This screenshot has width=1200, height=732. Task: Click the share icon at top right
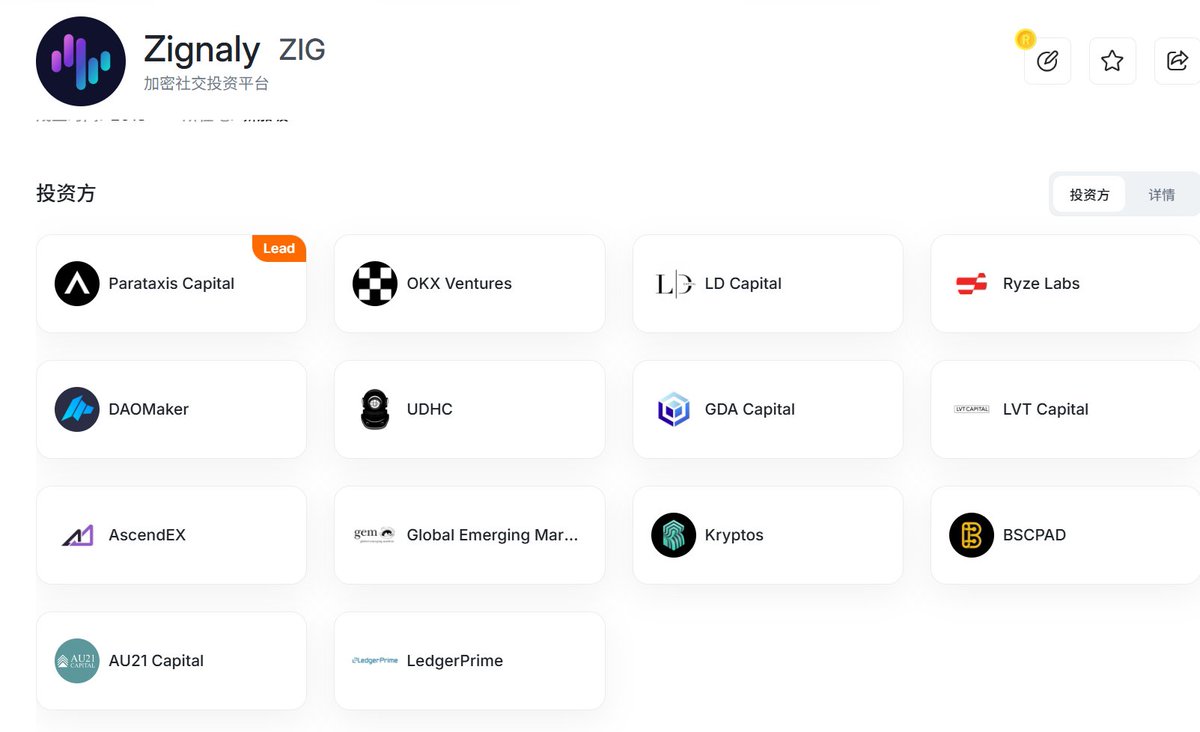pos(1177,61)
